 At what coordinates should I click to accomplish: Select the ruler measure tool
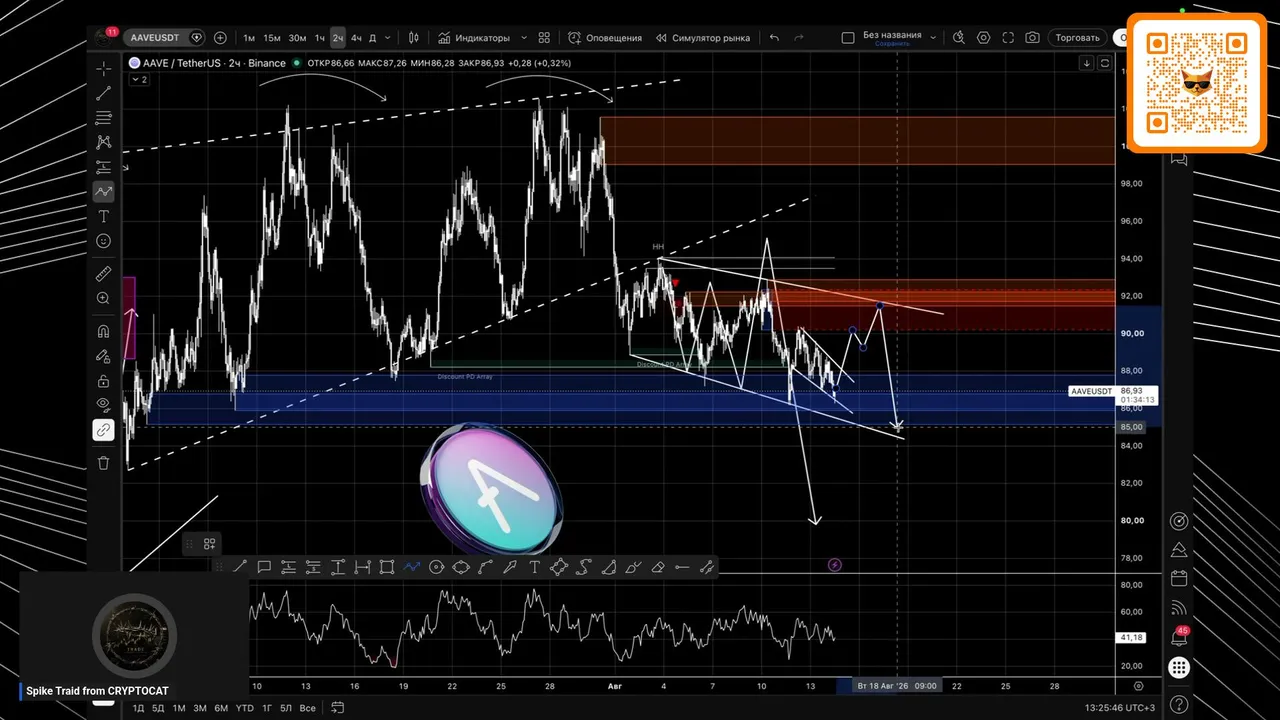click(x=104, y=273)
